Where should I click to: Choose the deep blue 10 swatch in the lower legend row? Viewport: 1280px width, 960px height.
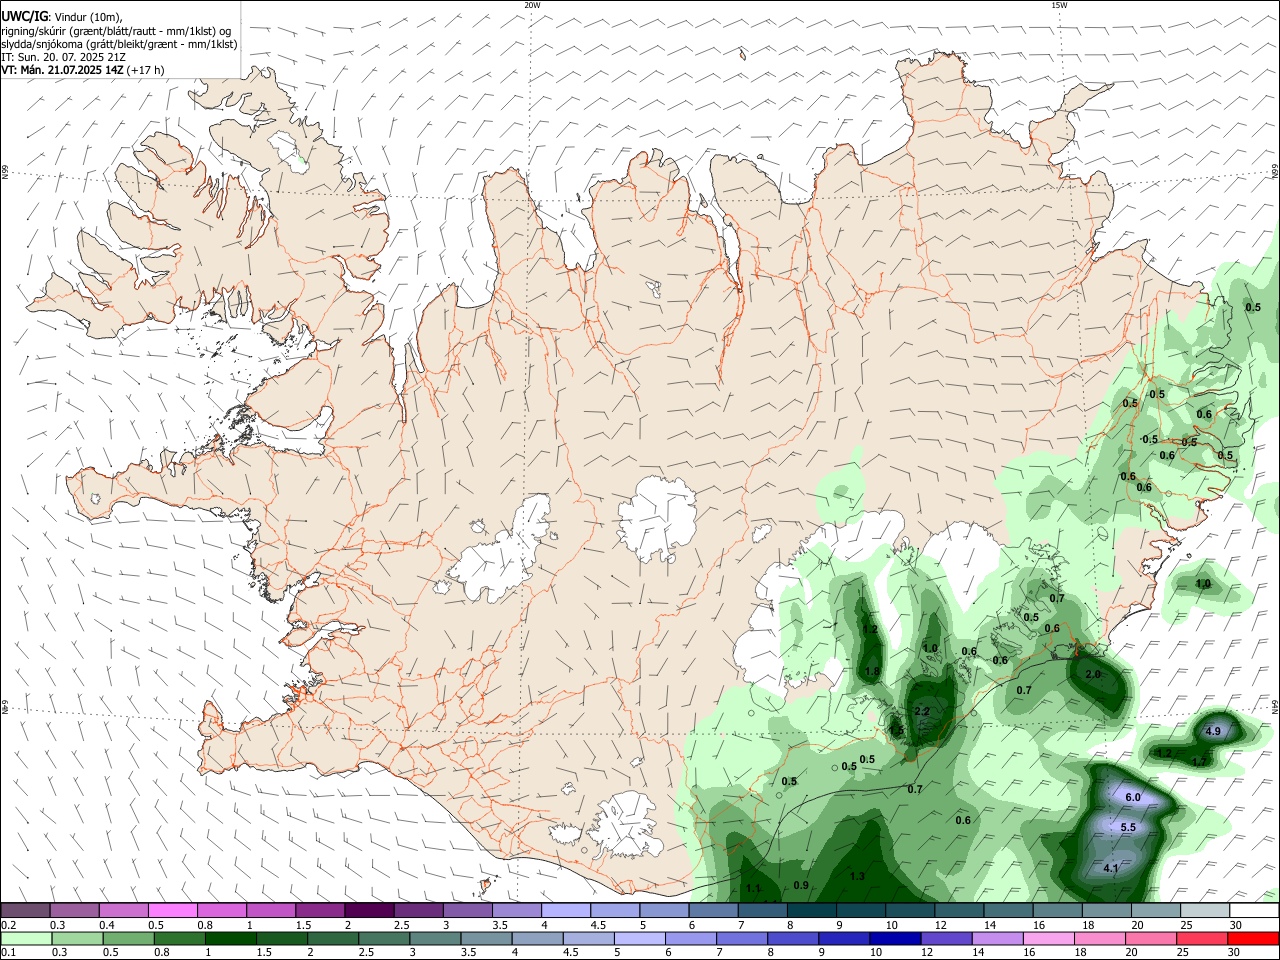pyautogui.click(x=894, y=939)
